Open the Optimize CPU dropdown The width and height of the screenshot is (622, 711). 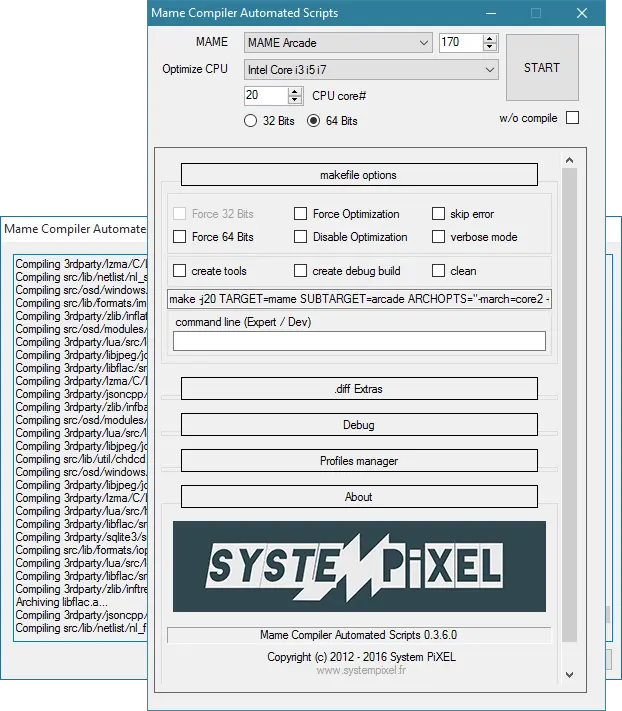click(x=371, y=70)
